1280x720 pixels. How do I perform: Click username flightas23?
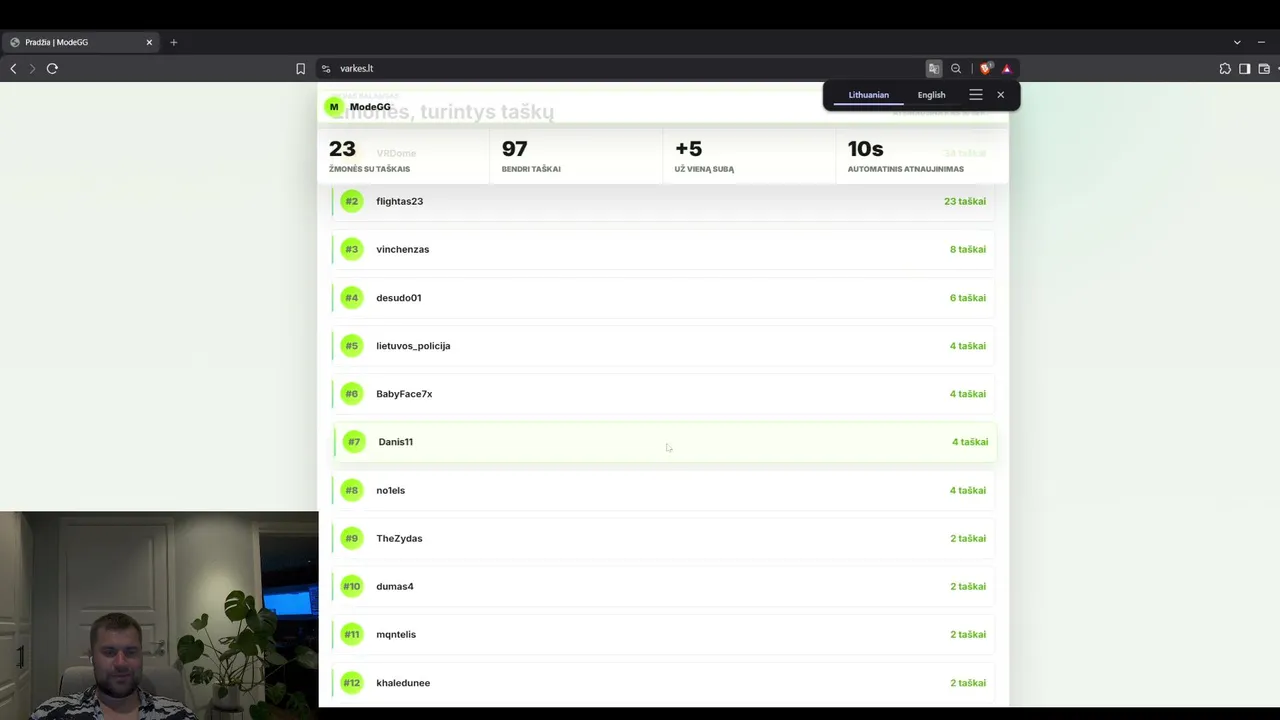tap(399, 201)
